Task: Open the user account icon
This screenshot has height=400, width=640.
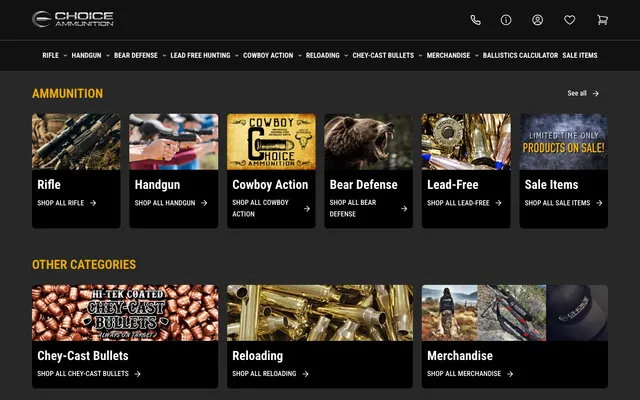Action: coord(538,20)
